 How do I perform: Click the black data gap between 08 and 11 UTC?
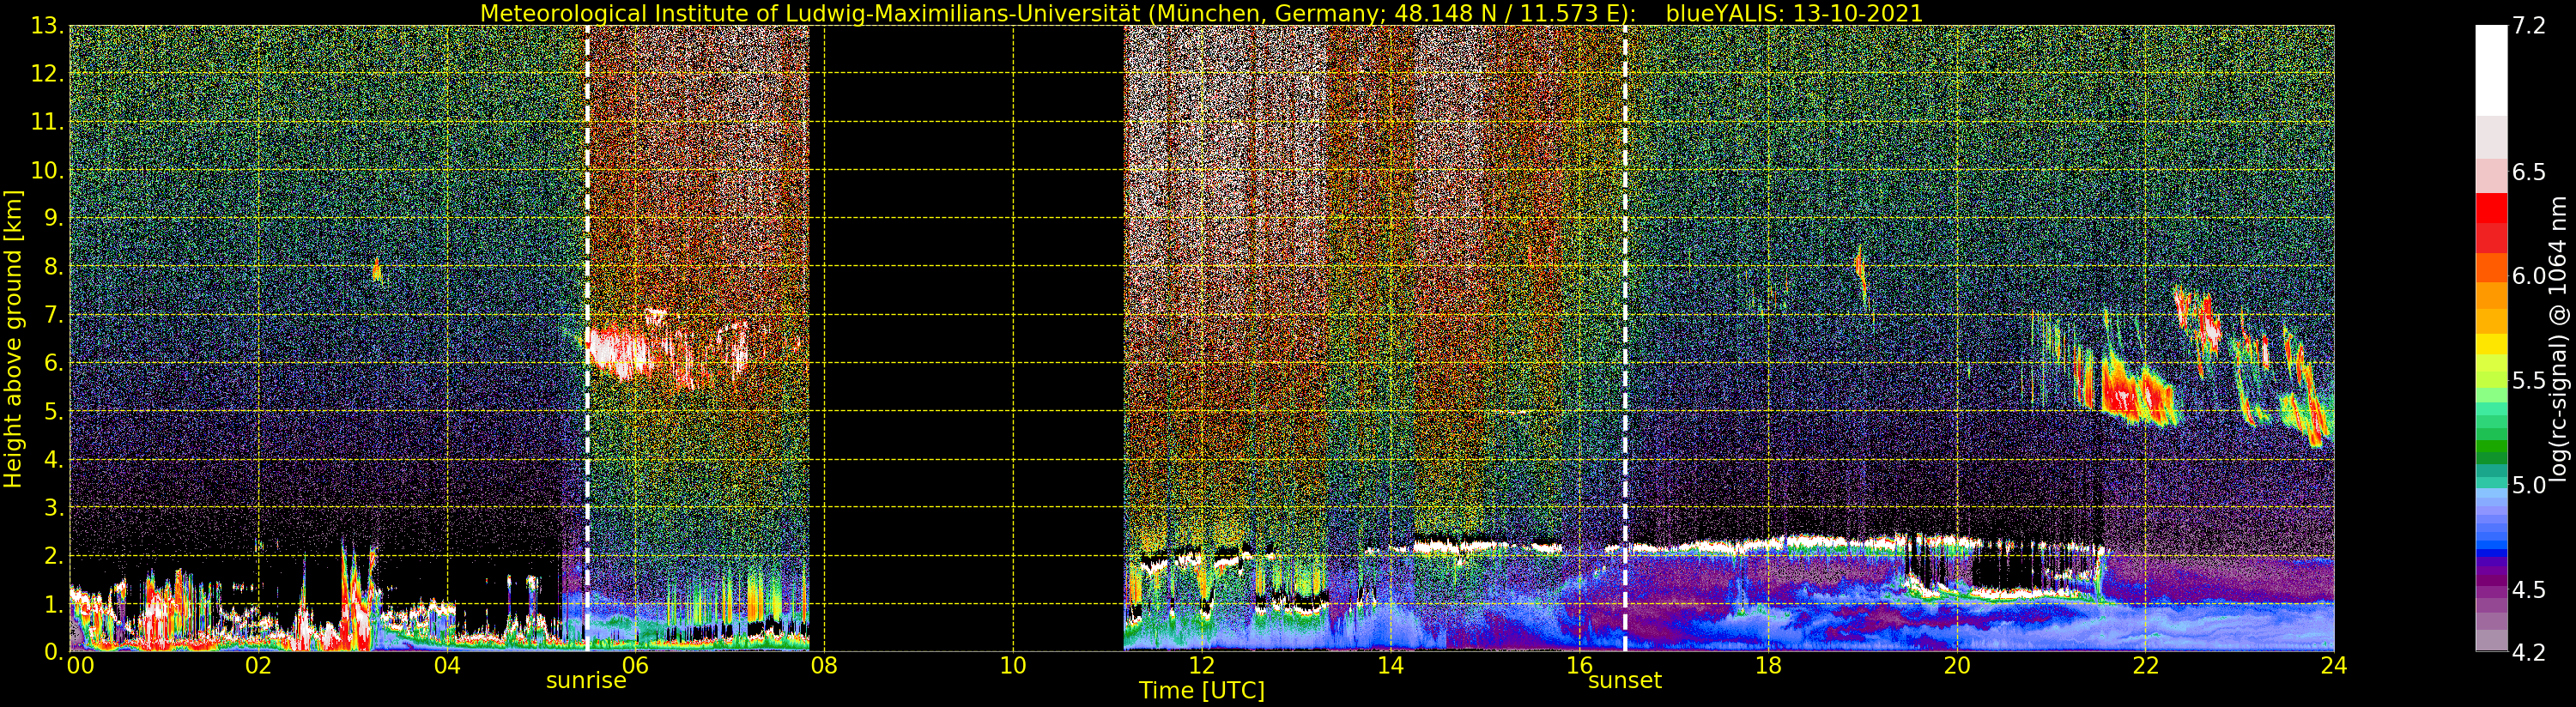coord(966,340)
